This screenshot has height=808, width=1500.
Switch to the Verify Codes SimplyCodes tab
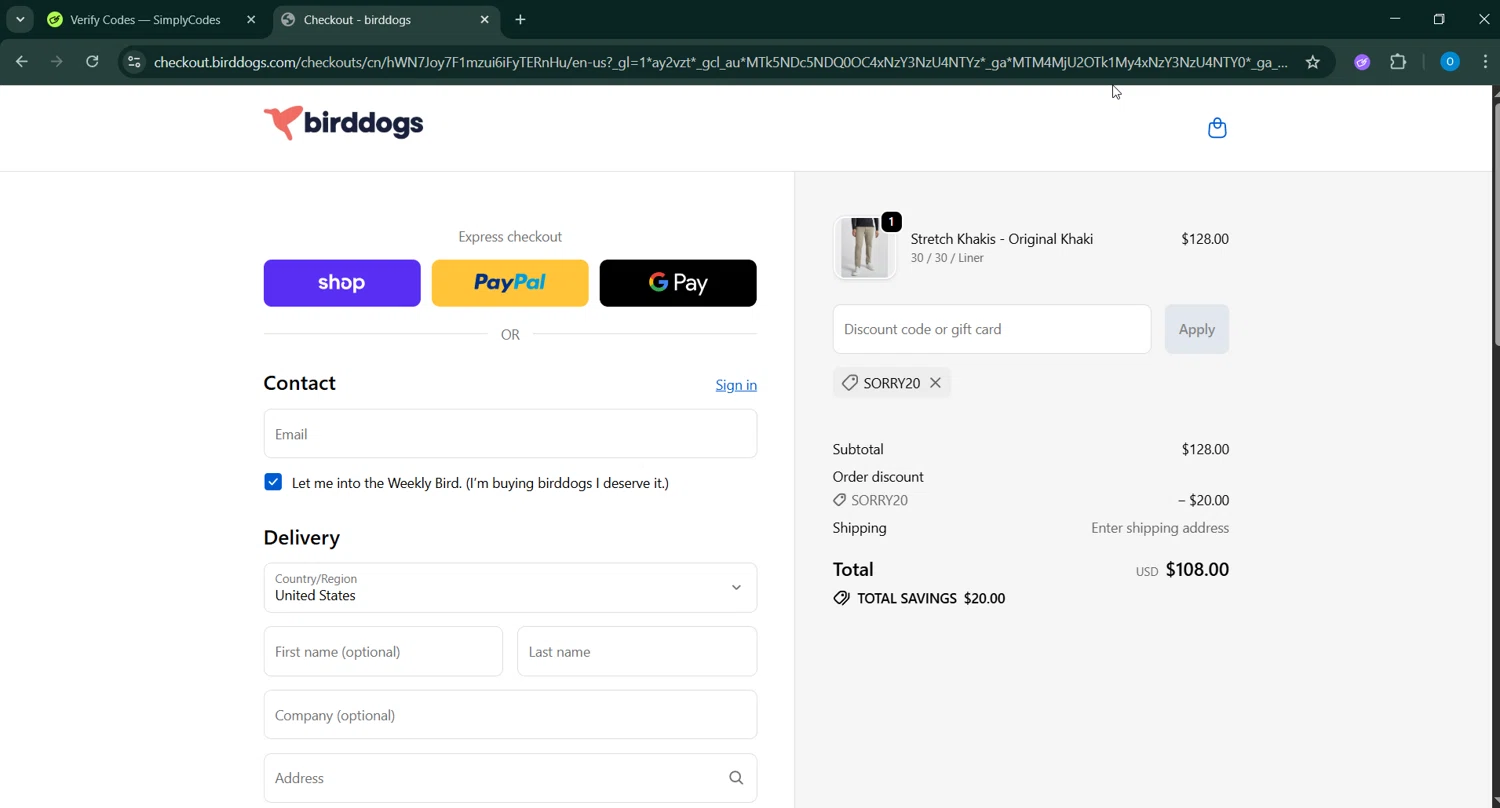145,19
